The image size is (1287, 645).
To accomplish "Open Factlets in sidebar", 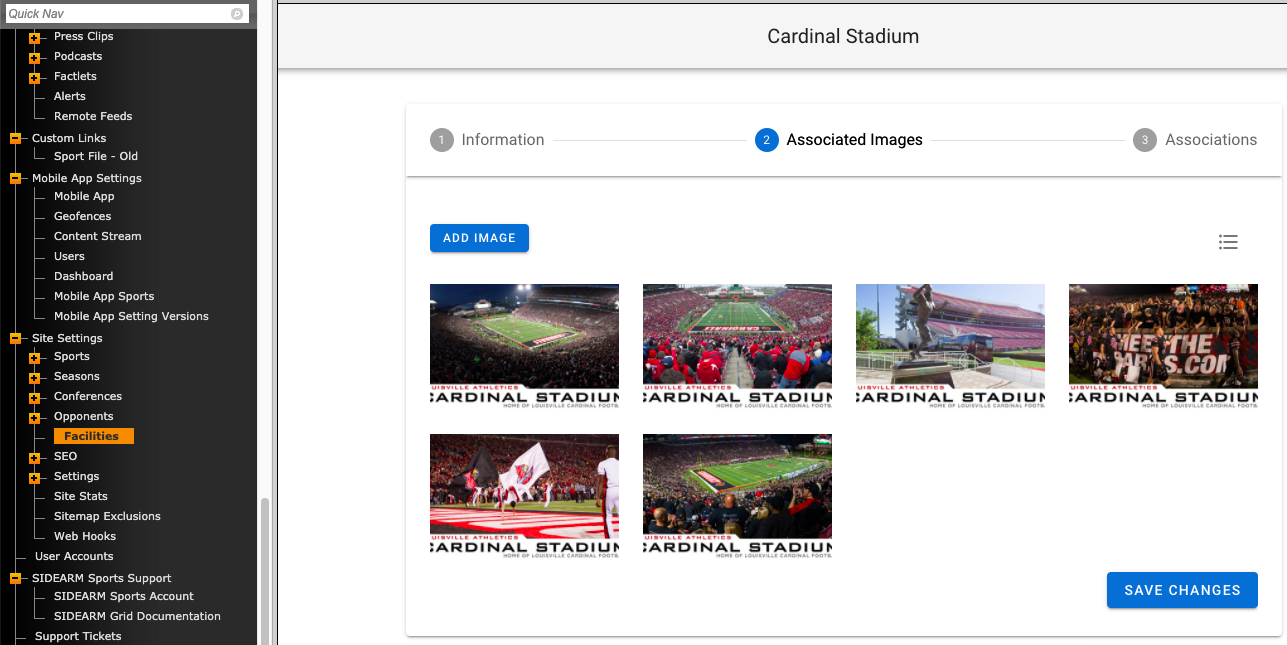I will tap(75, 76).
